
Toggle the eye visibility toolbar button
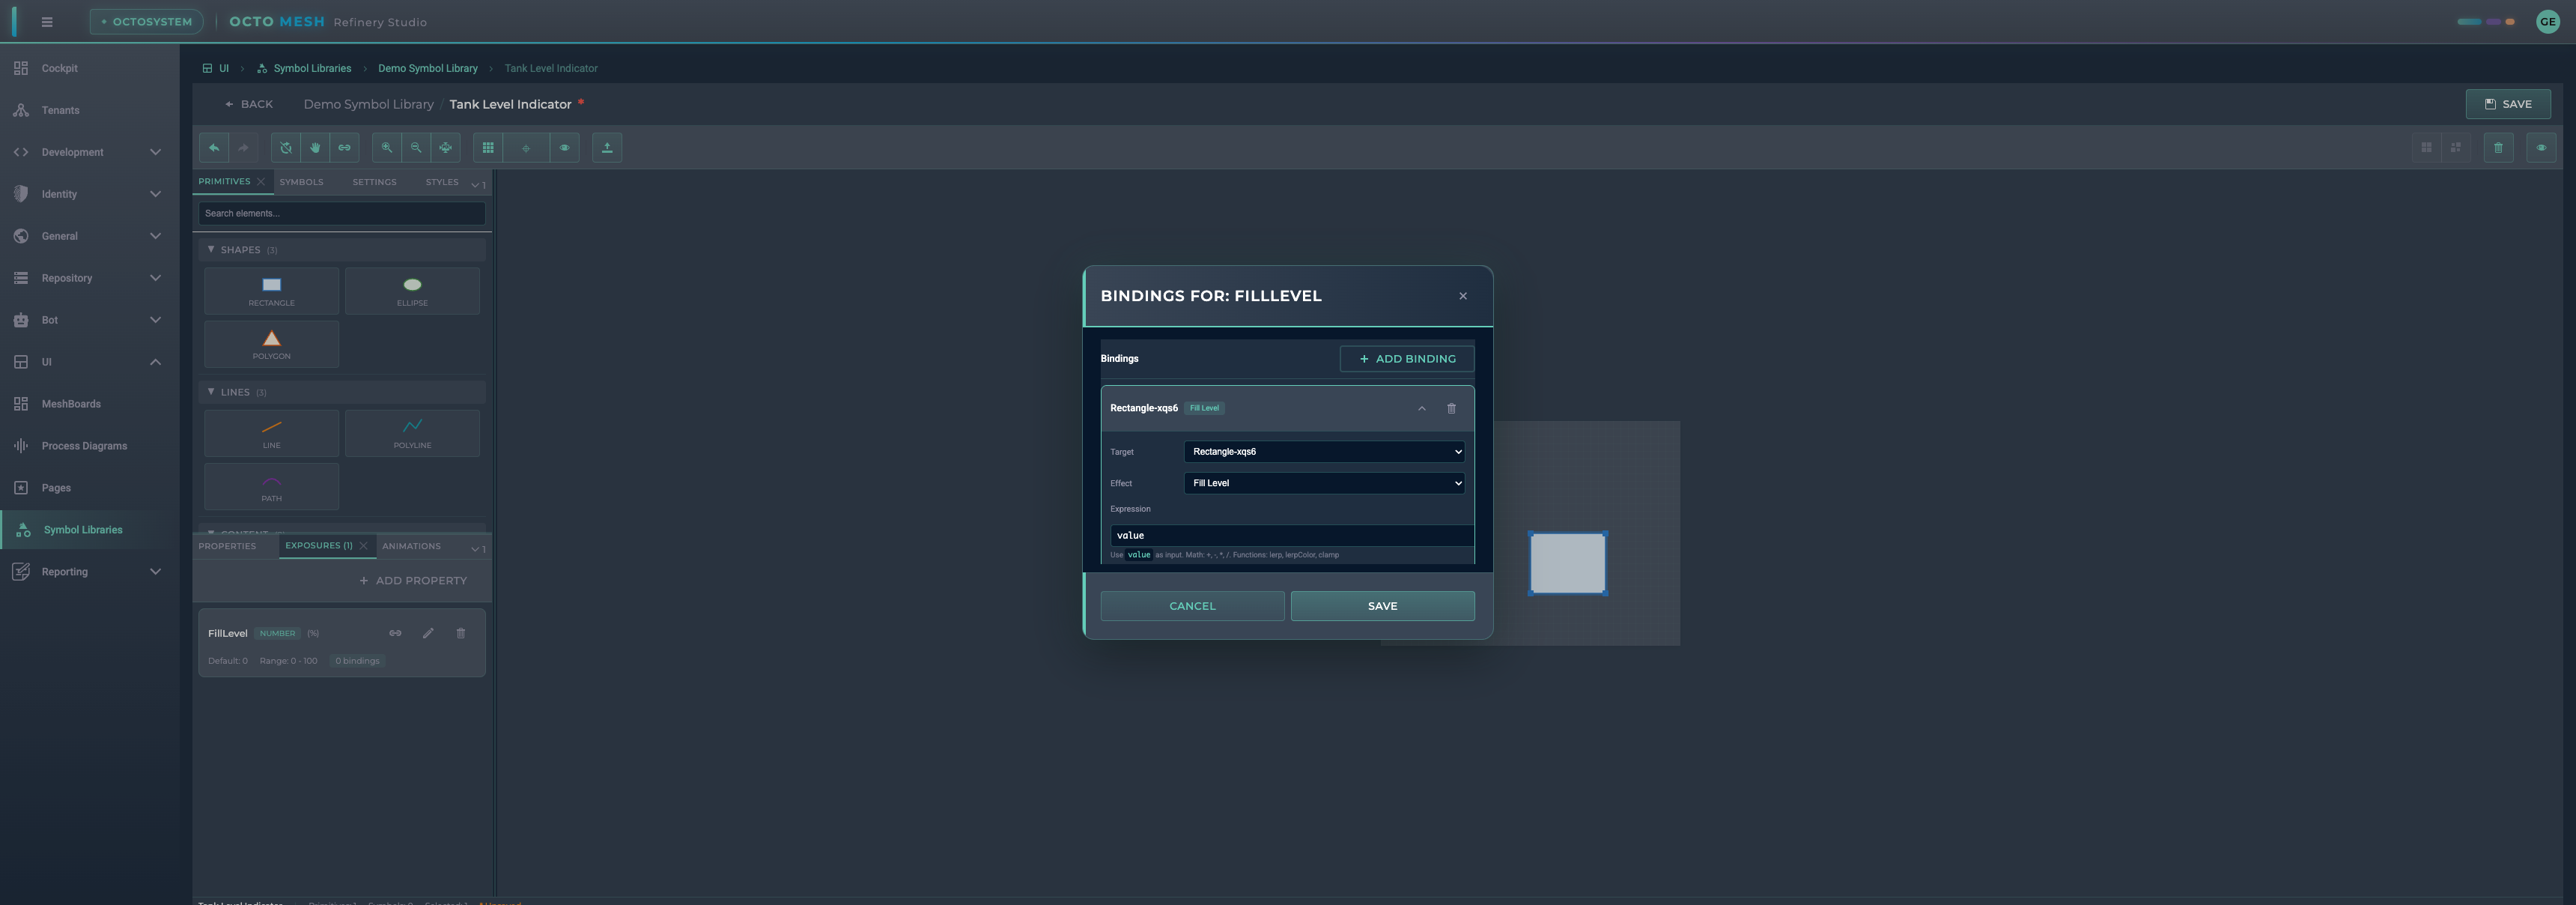click(x=564, y=148)
